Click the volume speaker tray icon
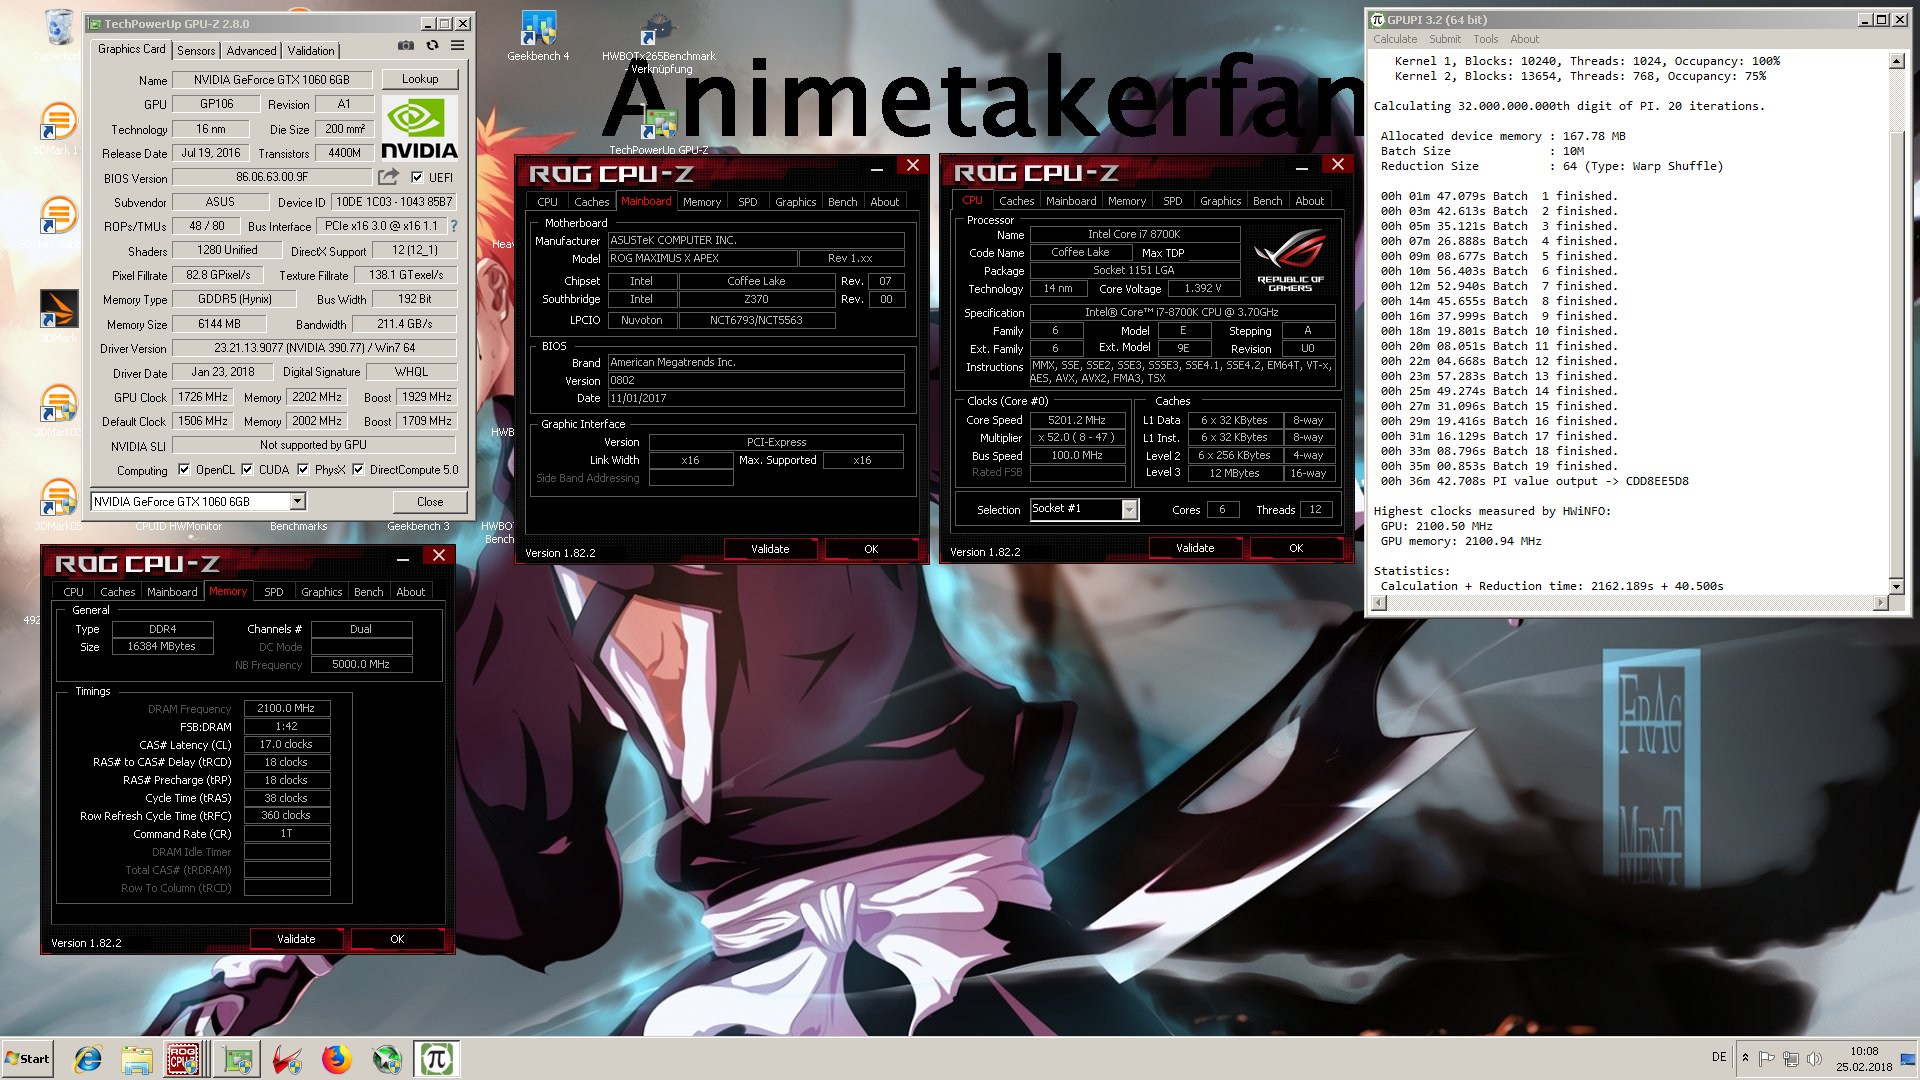The image size is (1920, 1080). [x=1814, y=1058]
